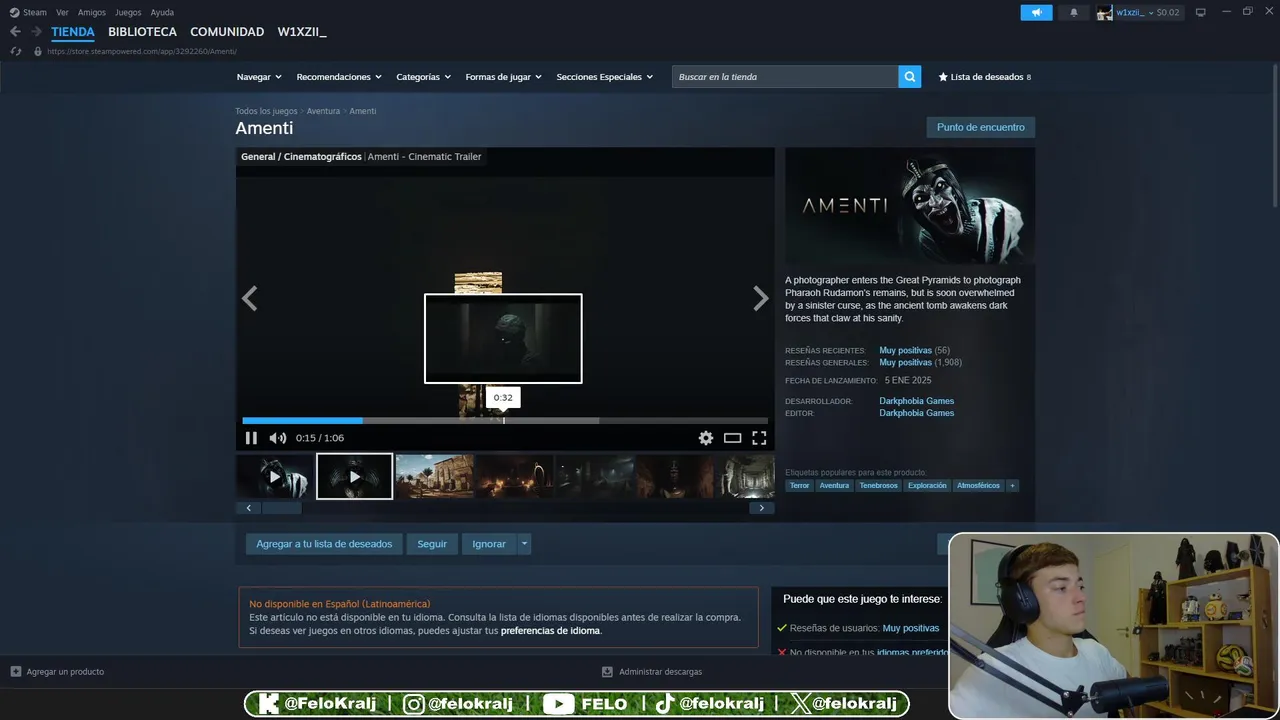
Task: Open Administrar descargas
Action: (x=652, y=672)
